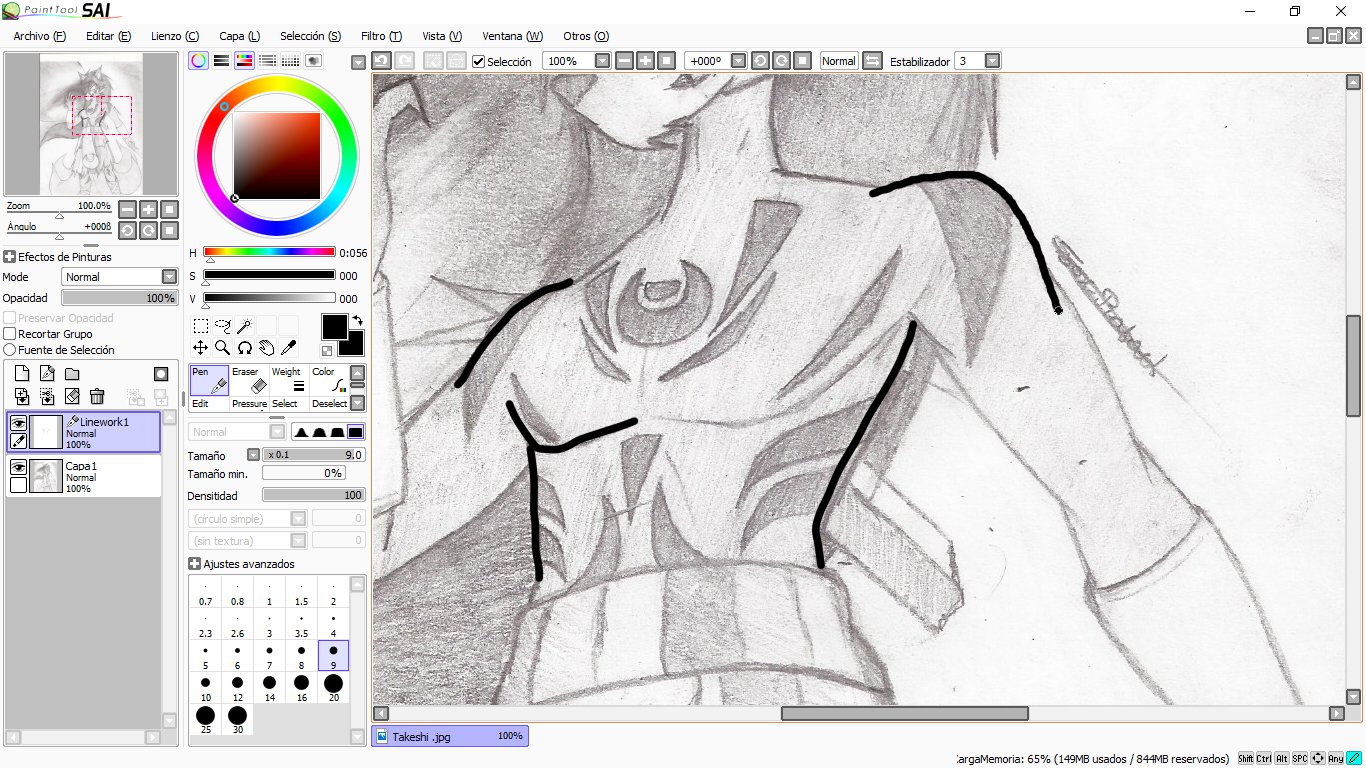Select the Eraser linework tool

pyautogui.click(x=249, y=381)
